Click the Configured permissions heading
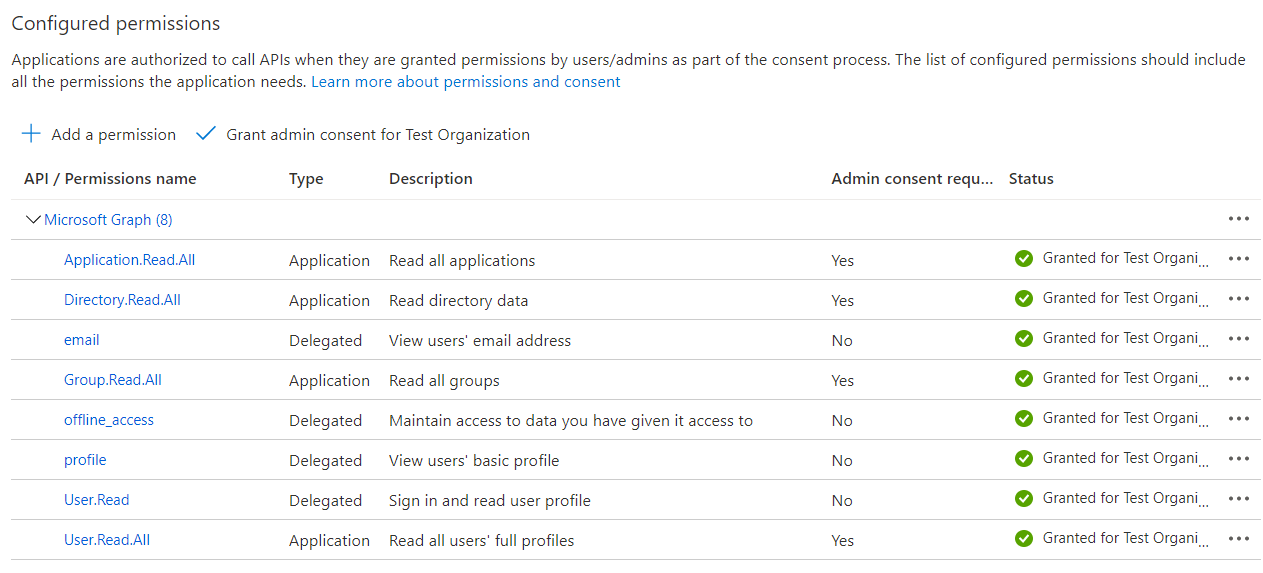Screen dimensions: 1263x573 tap(116, 23)
